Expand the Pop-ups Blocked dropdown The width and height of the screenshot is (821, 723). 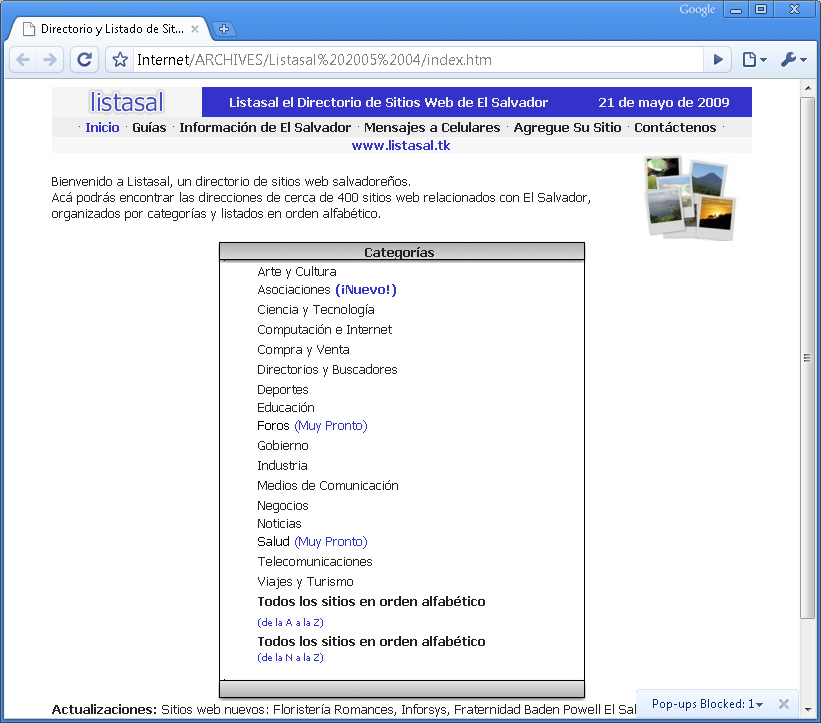[x=707, y=704]
